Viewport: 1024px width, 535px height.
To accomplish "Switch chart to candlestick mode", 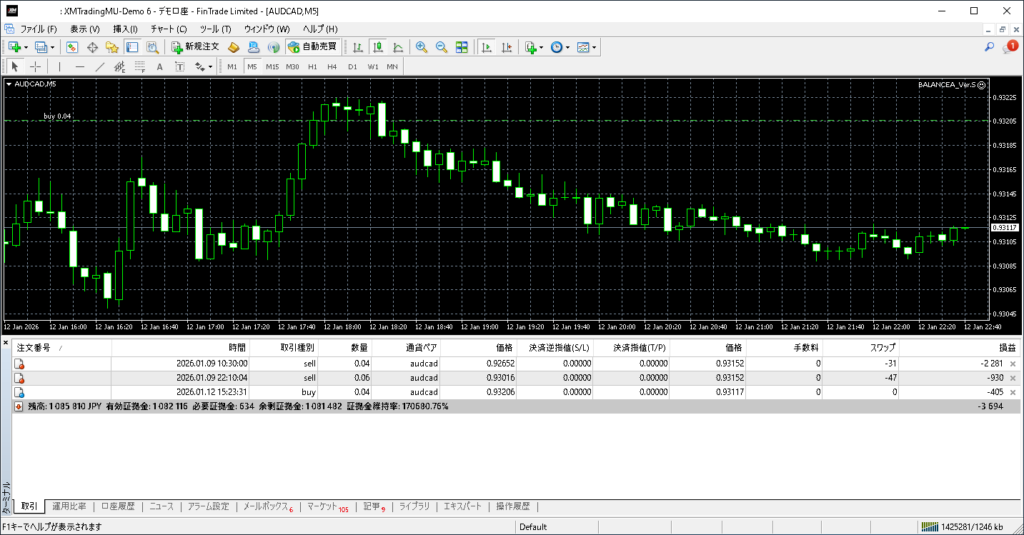I will tap(378, 47).
